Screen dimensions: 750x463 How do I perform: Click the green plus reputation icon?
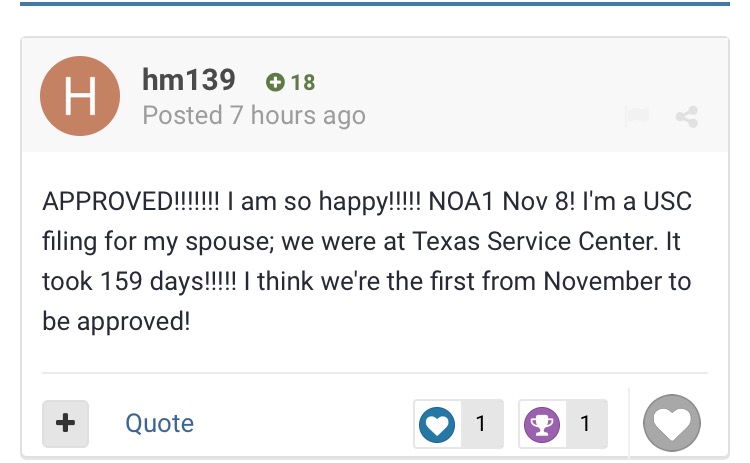275,82
